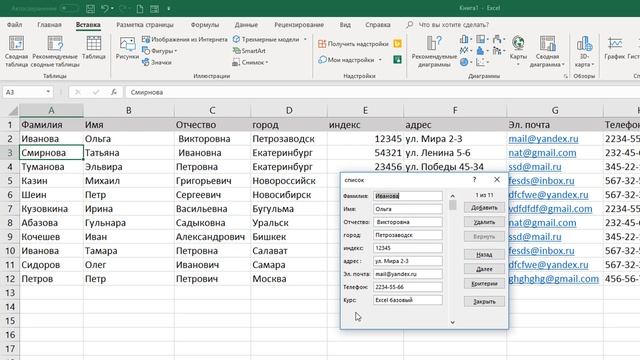Click the Undo arrow in the quick access toolbar

105,9
